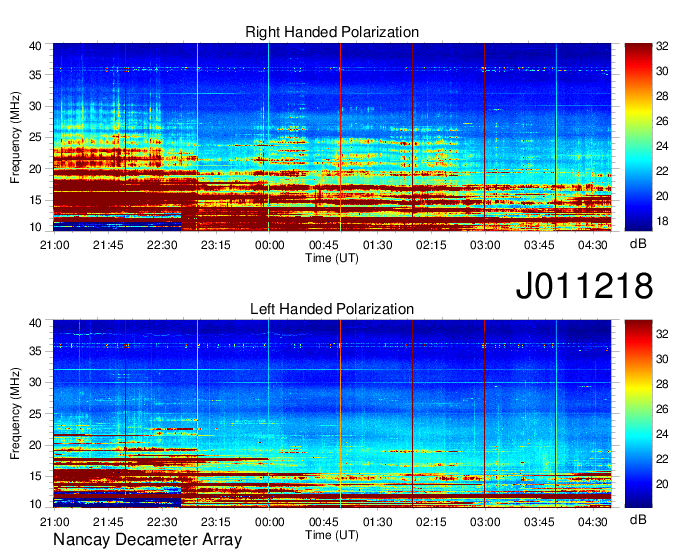
Task: Click the "01:30" time tick on the bottom plot
Action: (x=377, y=522)
